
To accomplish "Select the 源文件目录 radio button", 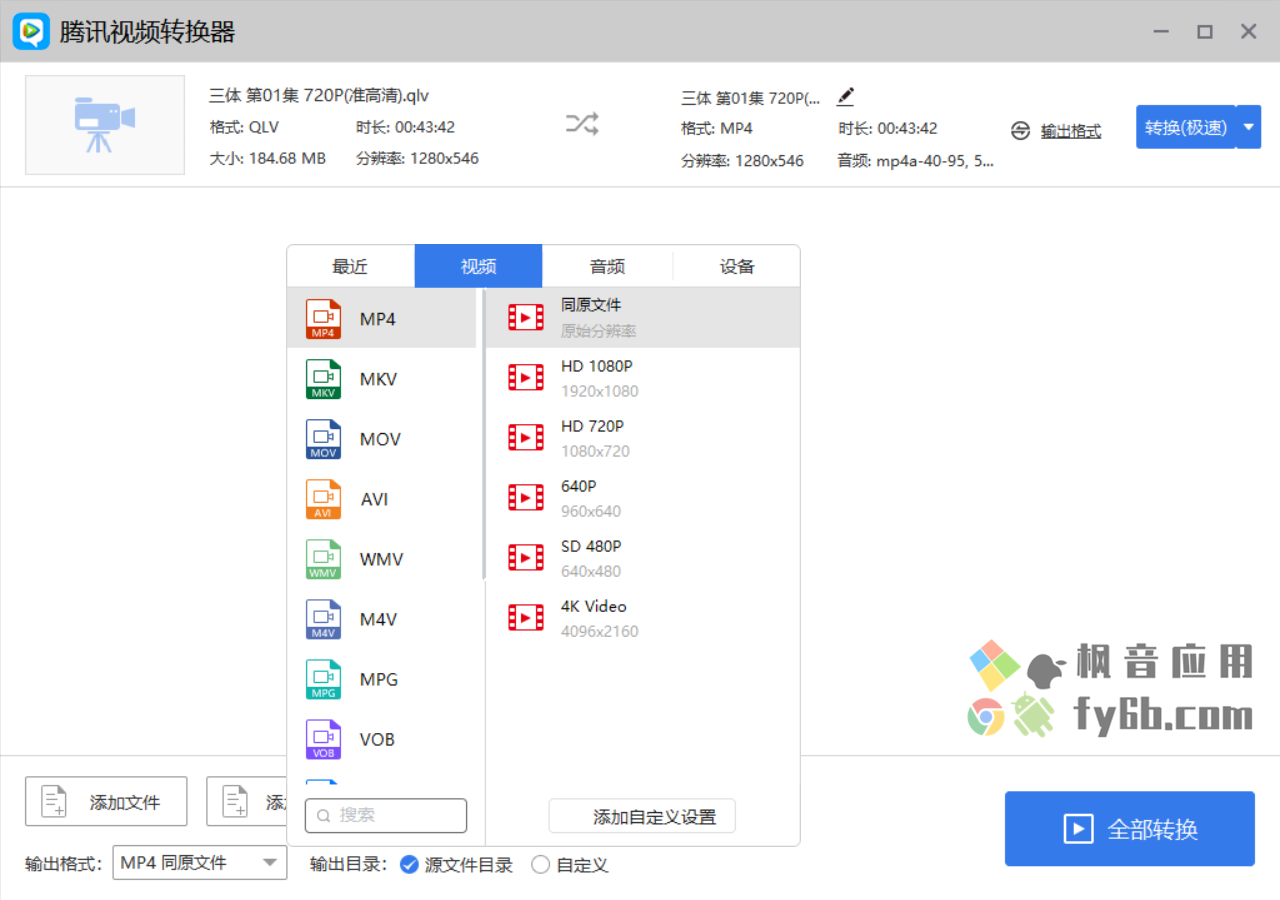I will [409, 865].
